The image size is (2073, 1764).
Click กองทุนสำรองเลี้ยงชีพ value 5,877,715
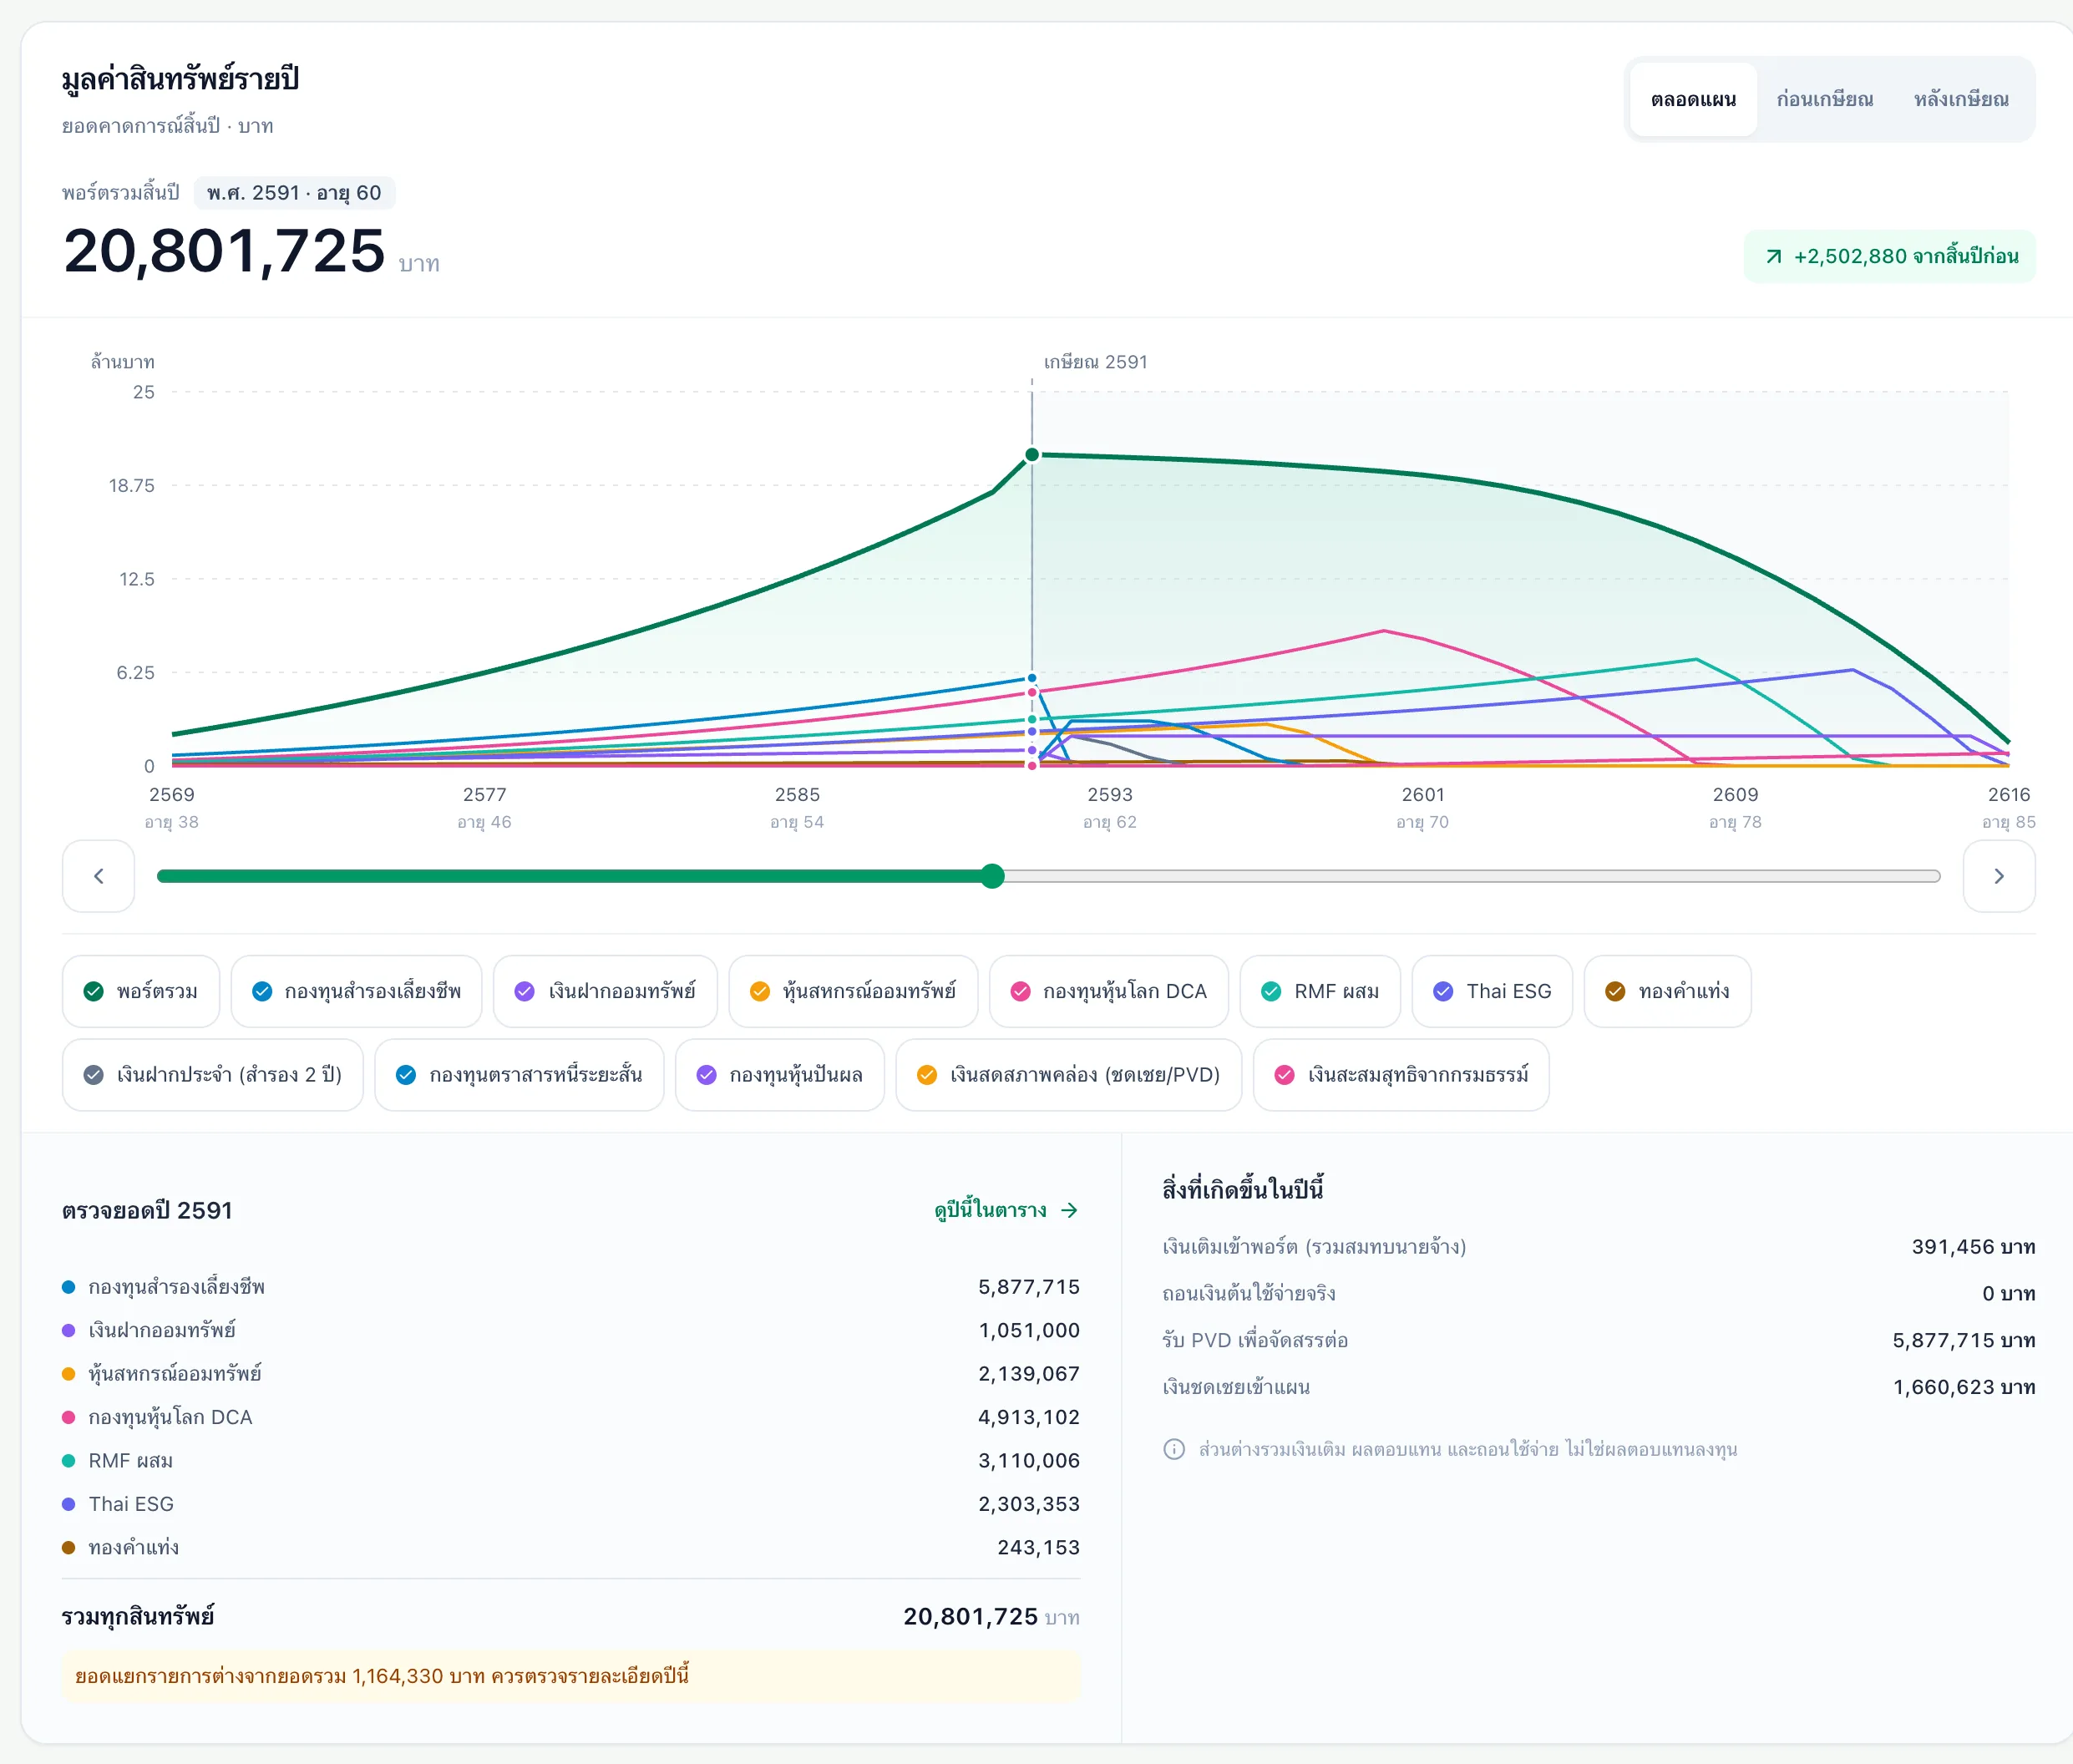click(x=1029, y=1287)
